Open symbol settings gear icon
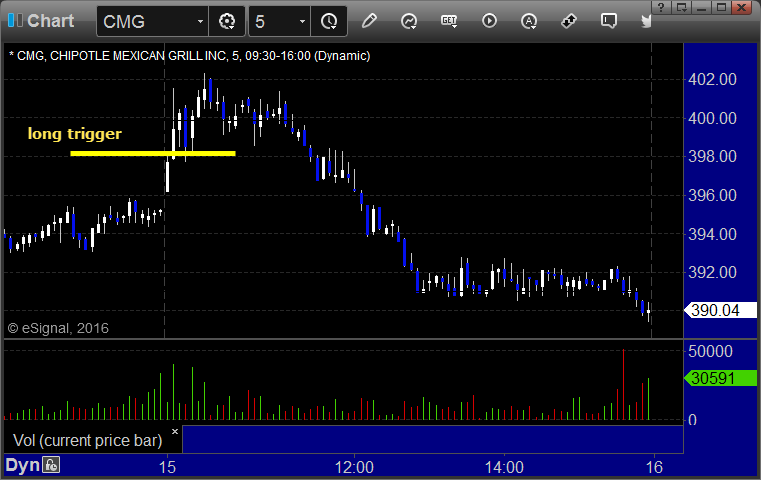Viewport: 761px width, 480px height. point(227,21)
